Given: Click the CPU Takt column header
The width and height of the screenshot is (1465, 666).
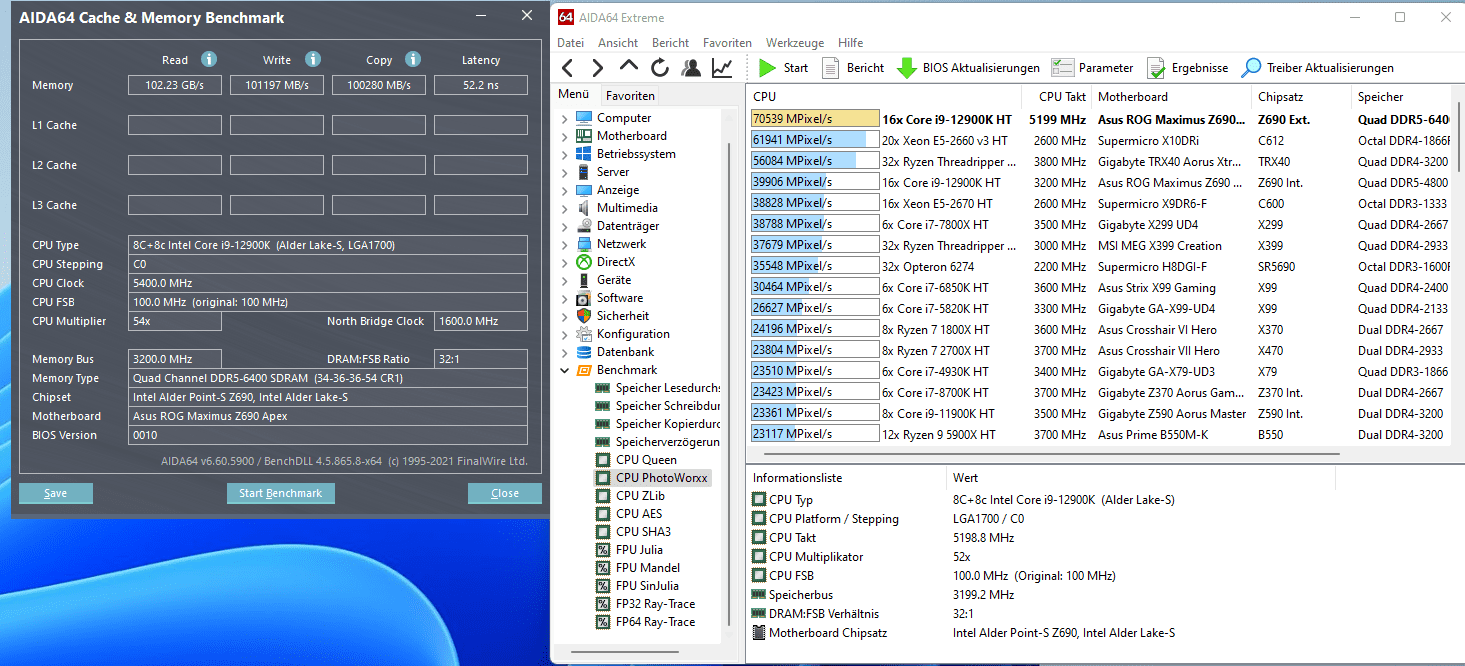Looking at the screenshot, I should (1062, 97).
